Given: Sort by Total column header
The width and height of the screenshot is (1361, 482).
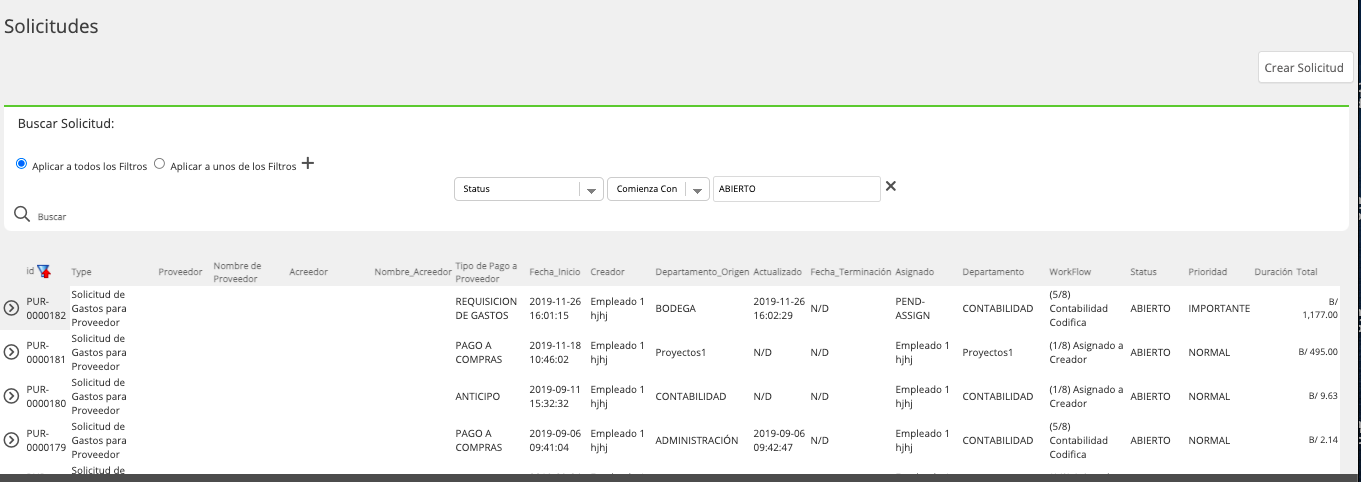Looking at the screenshot, I should 1307,272.
